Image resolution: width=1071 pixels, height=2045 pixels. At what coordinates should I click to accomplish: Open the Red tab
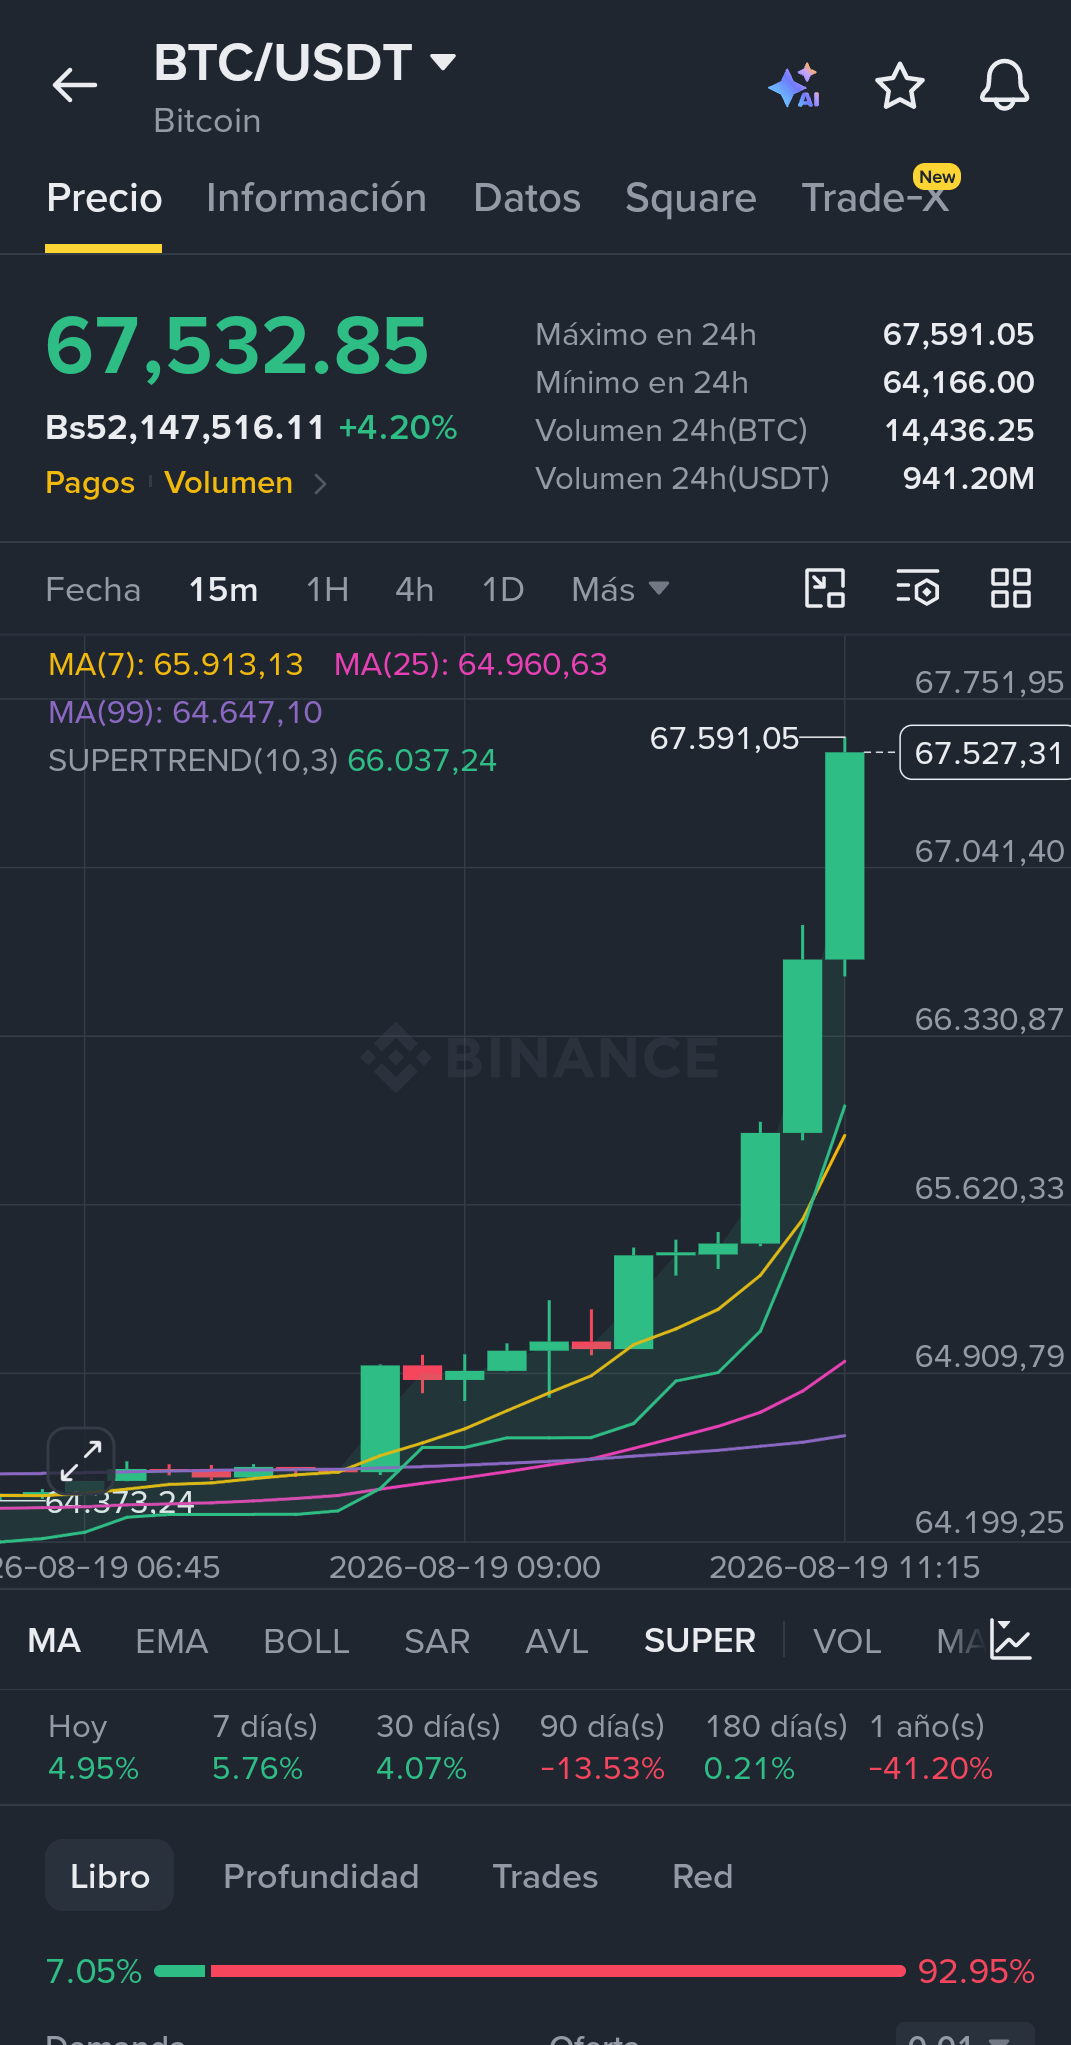[x=702, y=1876]
